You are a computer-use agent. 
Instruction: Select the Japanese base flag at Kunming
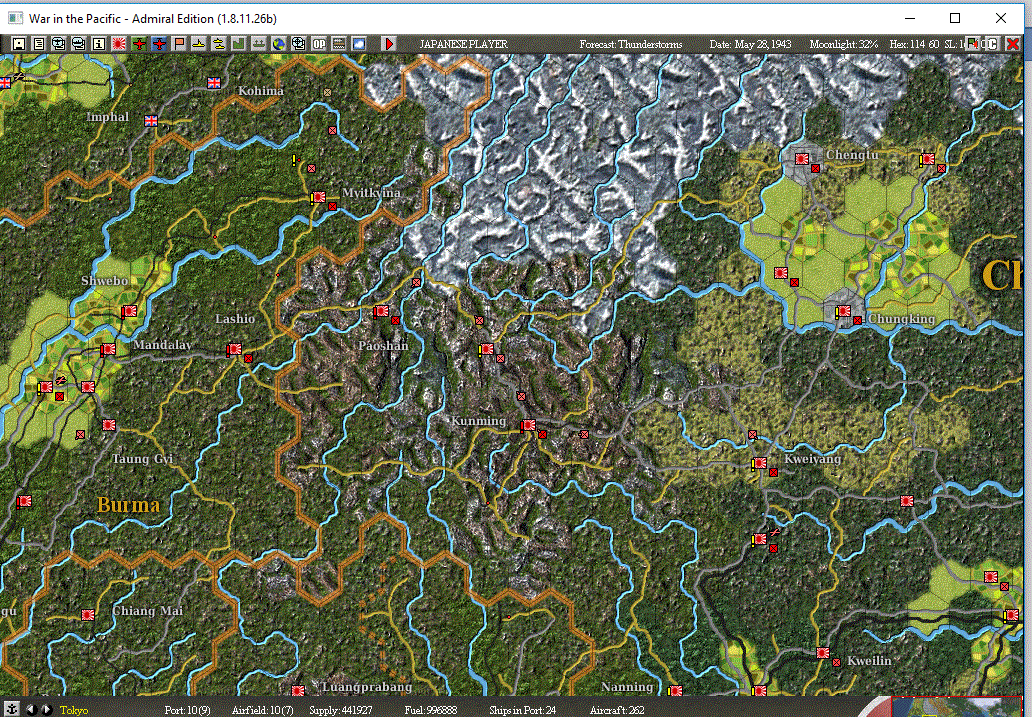tap(528, 426)
